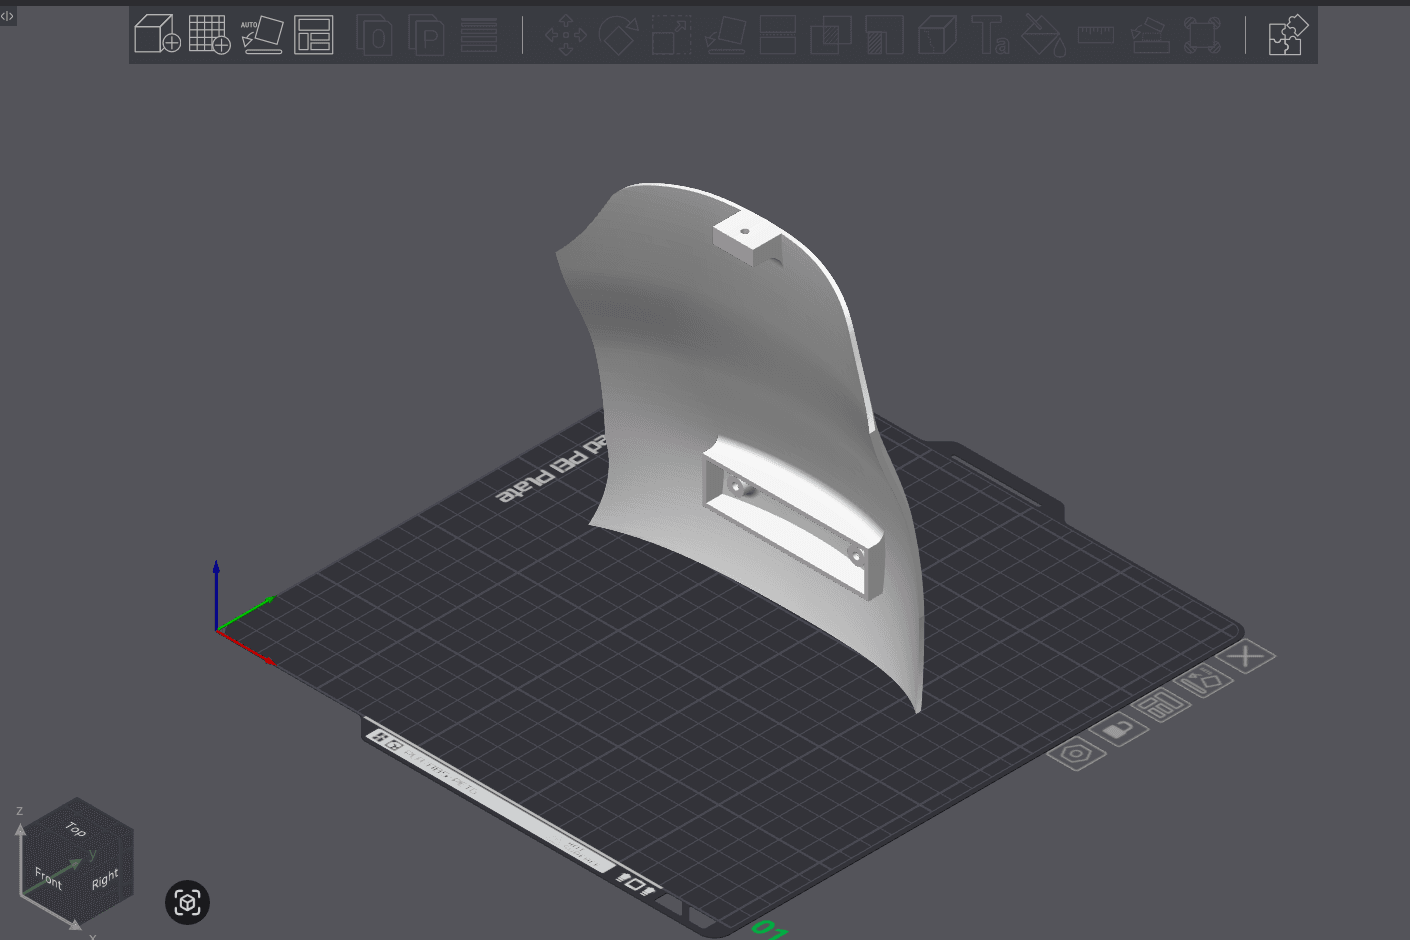Delete the current plate via X icon

point(1247,655)
